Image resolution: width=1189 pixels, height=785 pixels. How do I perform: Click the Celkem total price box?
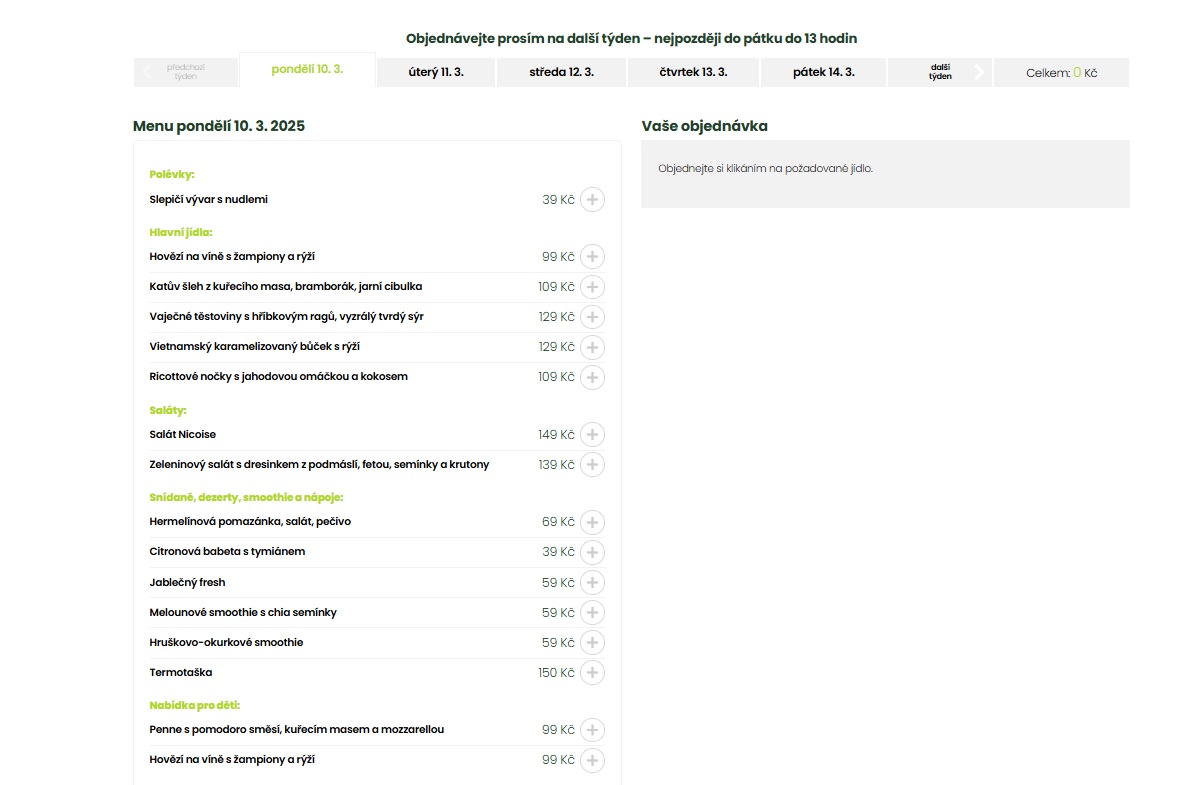1061,73
